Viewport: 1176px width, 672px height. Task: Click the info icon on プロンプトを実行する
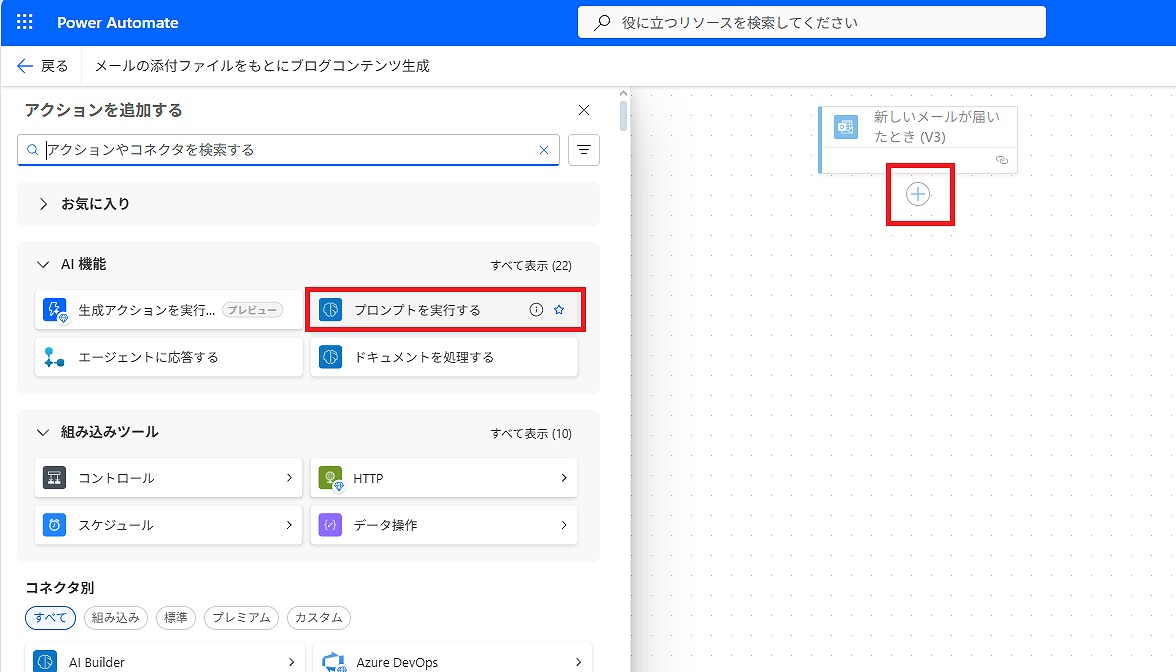536,310
